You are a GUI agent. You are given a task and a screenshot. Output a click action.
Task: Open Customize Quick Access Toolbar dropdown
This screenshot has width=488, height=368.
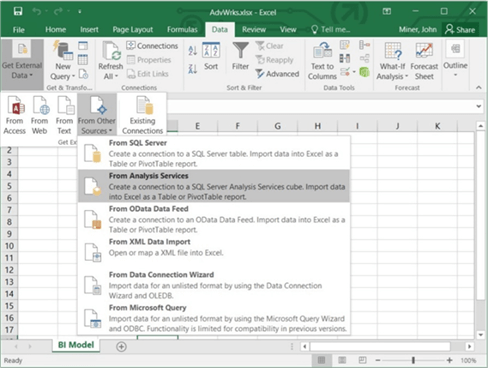click(x=80, y=12)
